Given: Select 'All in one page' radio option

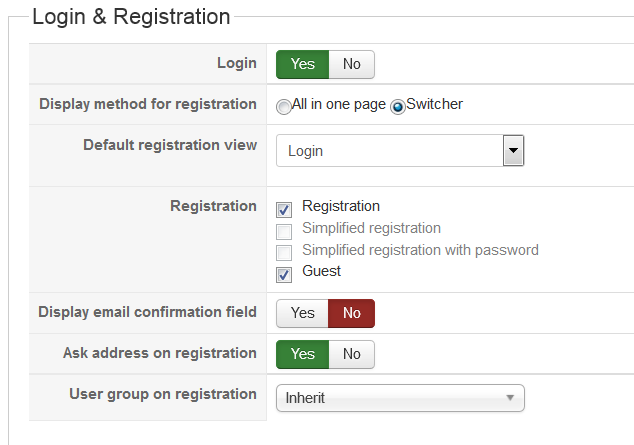Looking at the screenshot, I should click(x=285, y=106).
